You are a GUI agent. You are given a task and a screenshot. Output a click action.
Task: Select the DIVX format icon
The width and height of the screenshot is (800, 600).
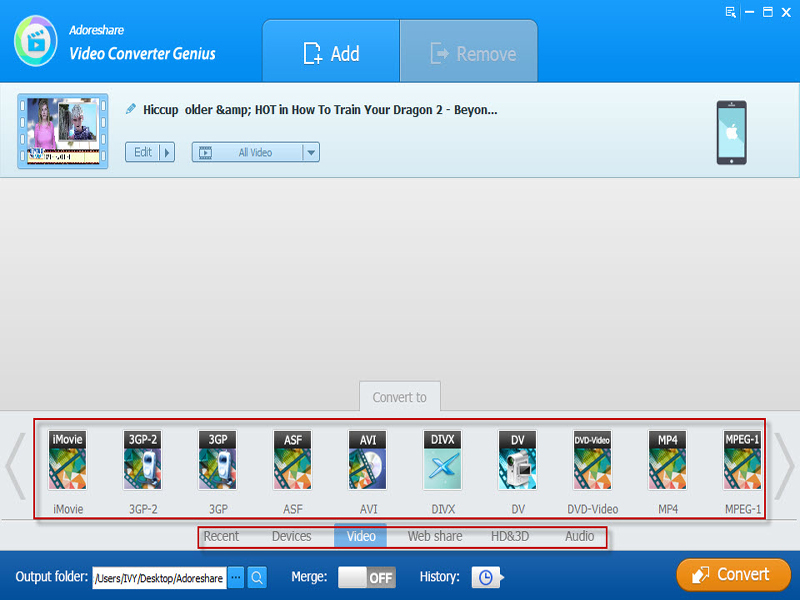pos(443,460)
